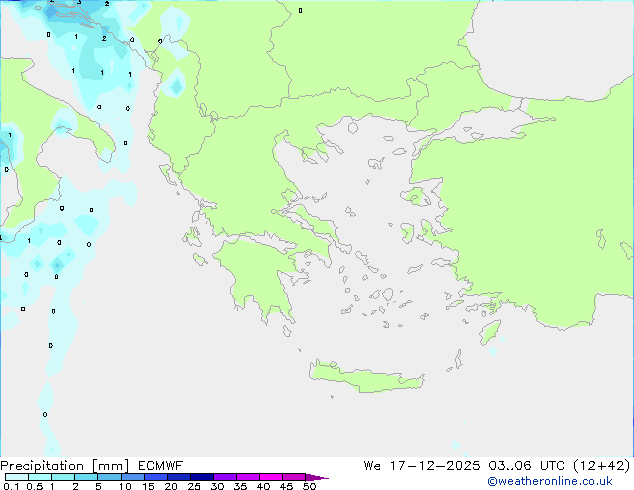Click the 0.5–1 mm legend color swatch
This screenshot has height=490, width=634.
click(40, 477)
